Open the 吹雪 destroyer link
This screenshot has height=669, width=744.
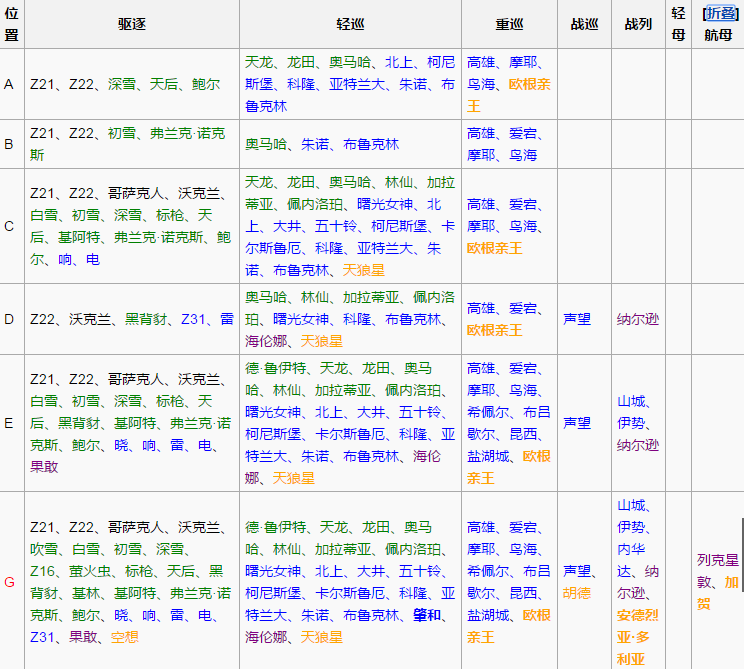[x=44, y=549]
